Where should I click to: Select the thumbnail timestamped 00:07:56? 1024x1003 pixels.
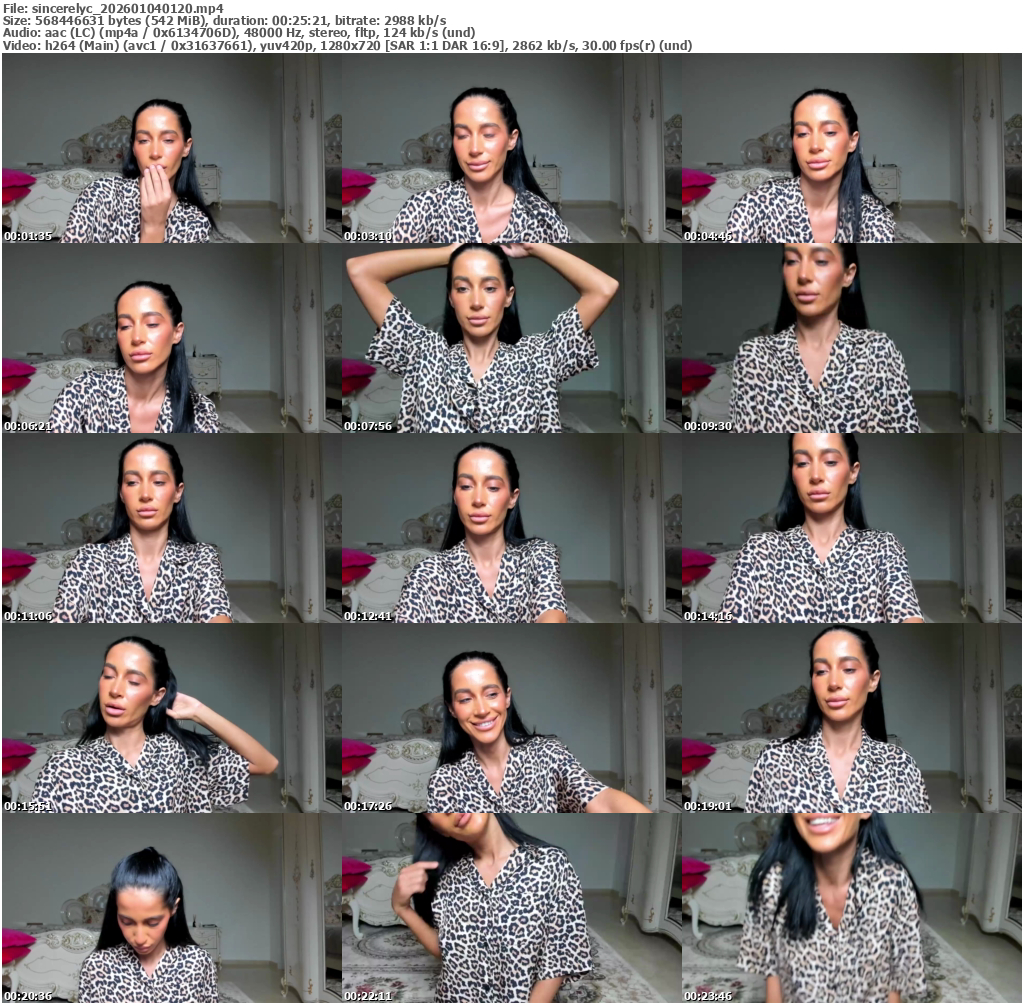(x=512, y=338)
